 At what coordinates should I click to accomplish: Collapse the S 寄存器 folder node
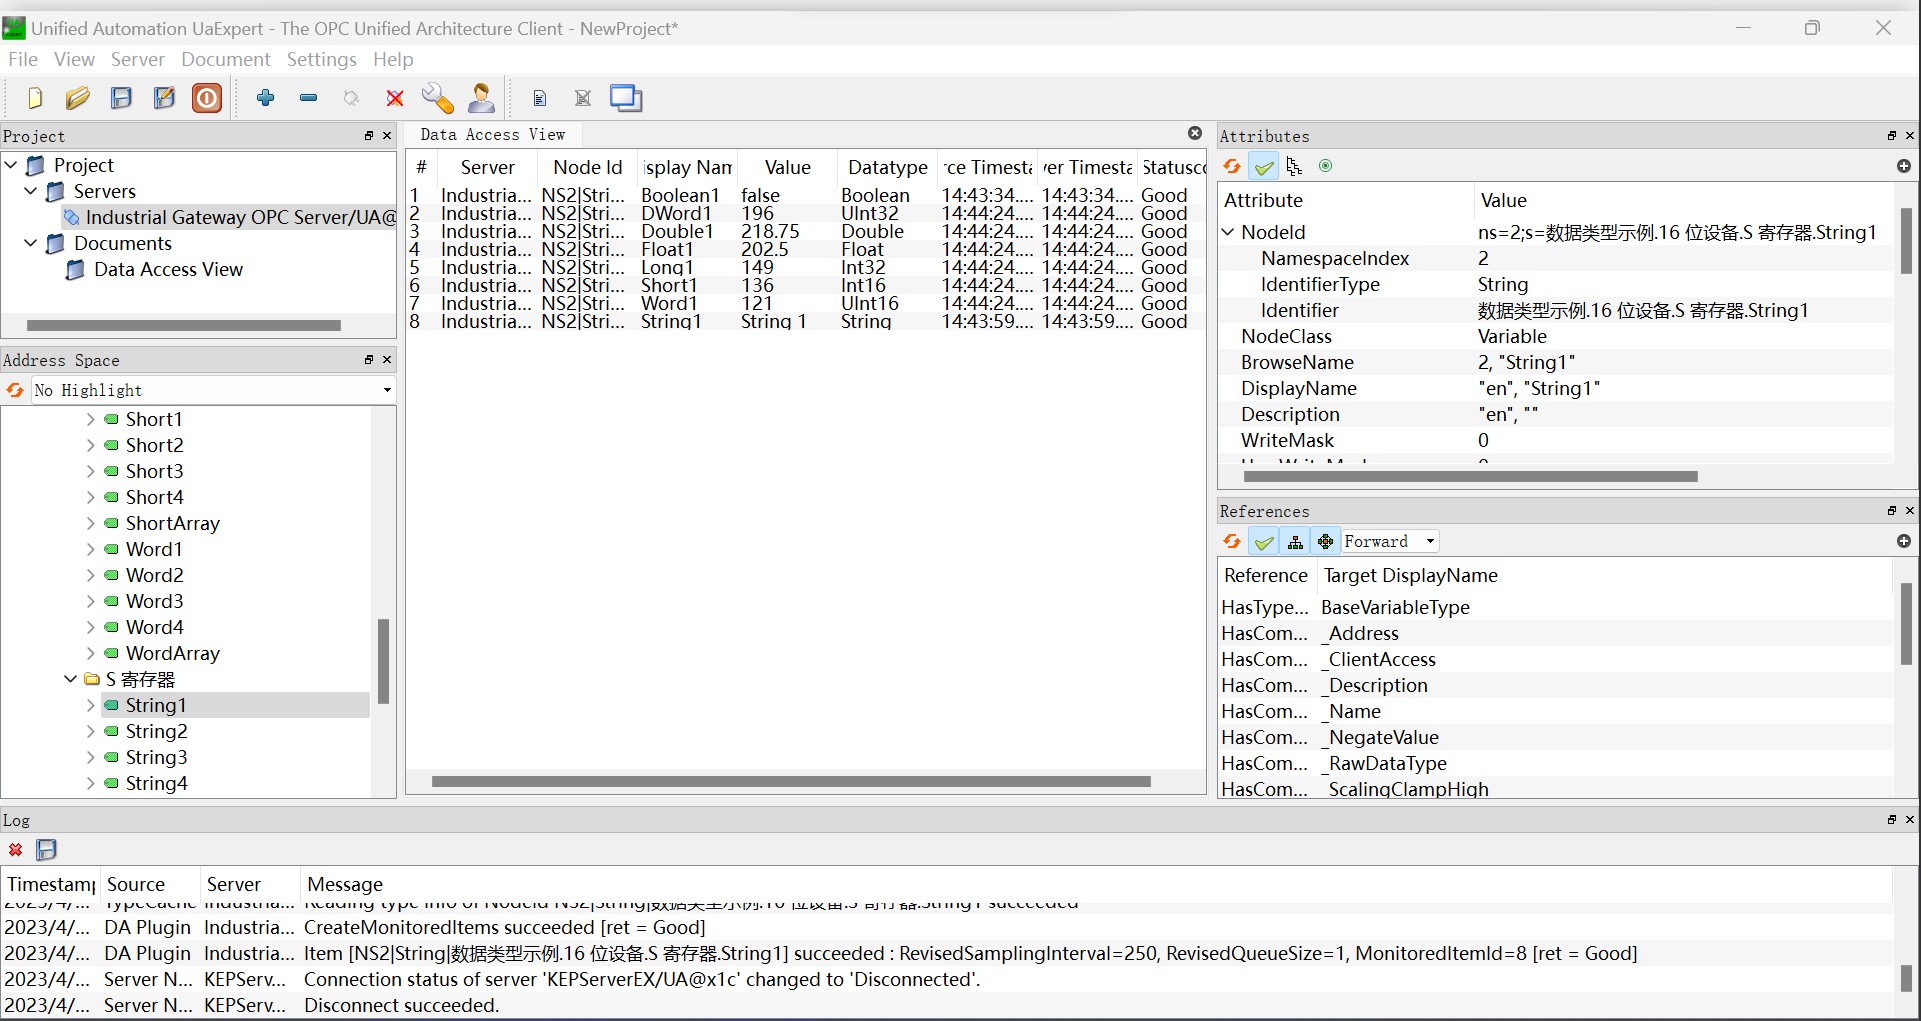[x=70, y=679]
